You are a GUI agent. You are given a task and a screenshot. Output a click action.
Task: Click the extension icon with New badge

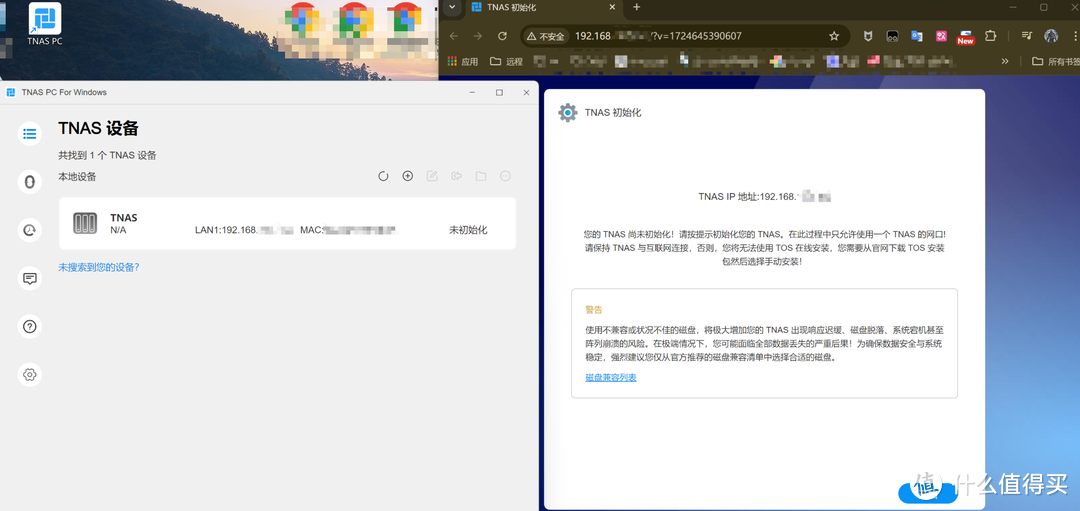pos(966,36)
